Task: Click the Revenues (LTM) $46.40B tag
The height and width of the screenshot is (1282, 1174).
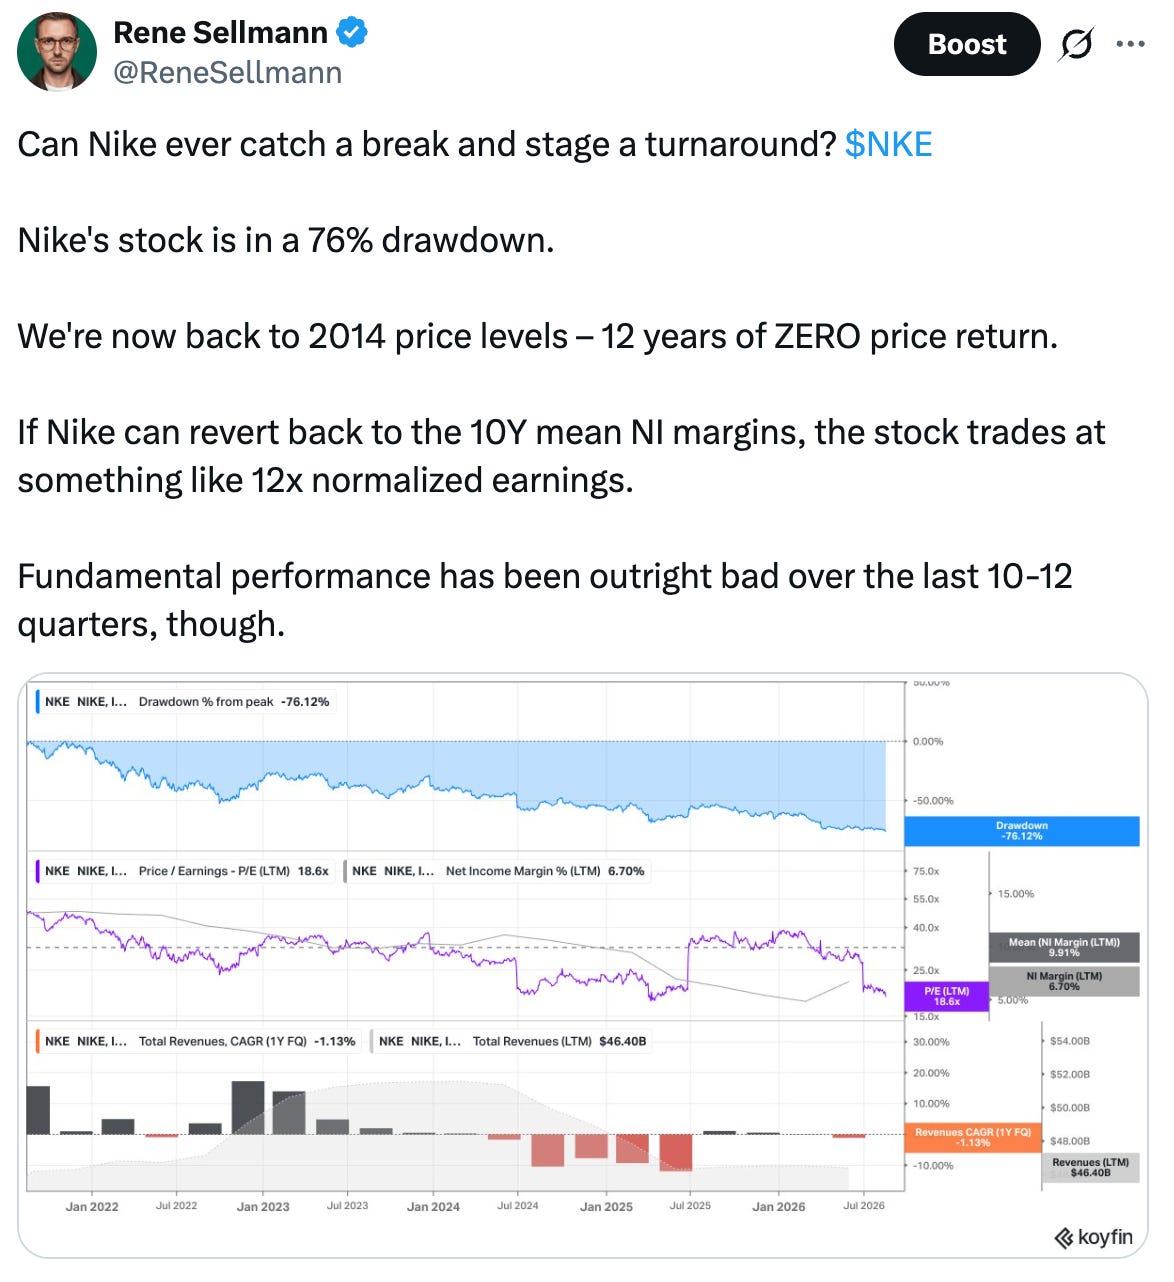Action: [1090, 1168]
